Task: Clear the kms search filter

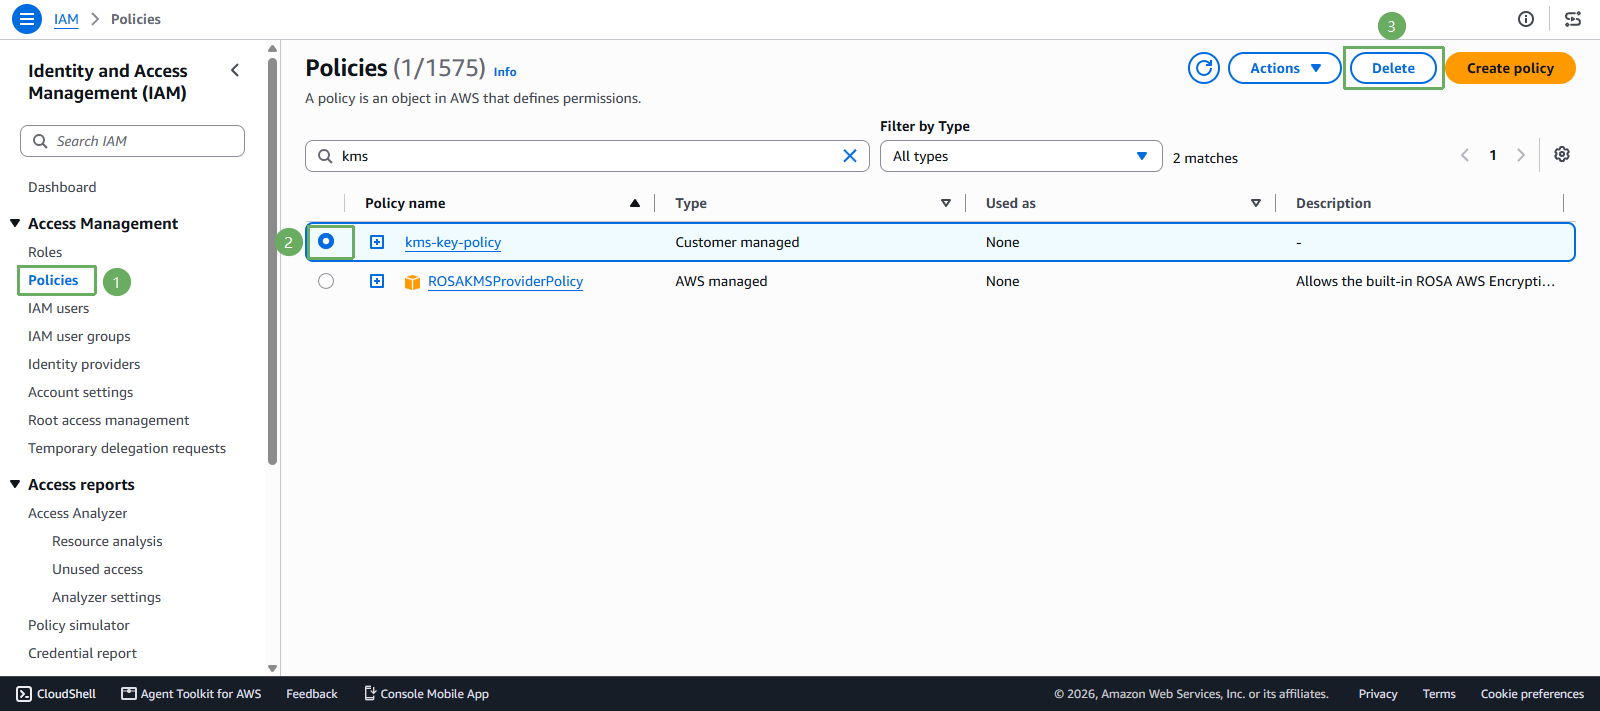Action: pyautogui.click(x=850, y=156)
